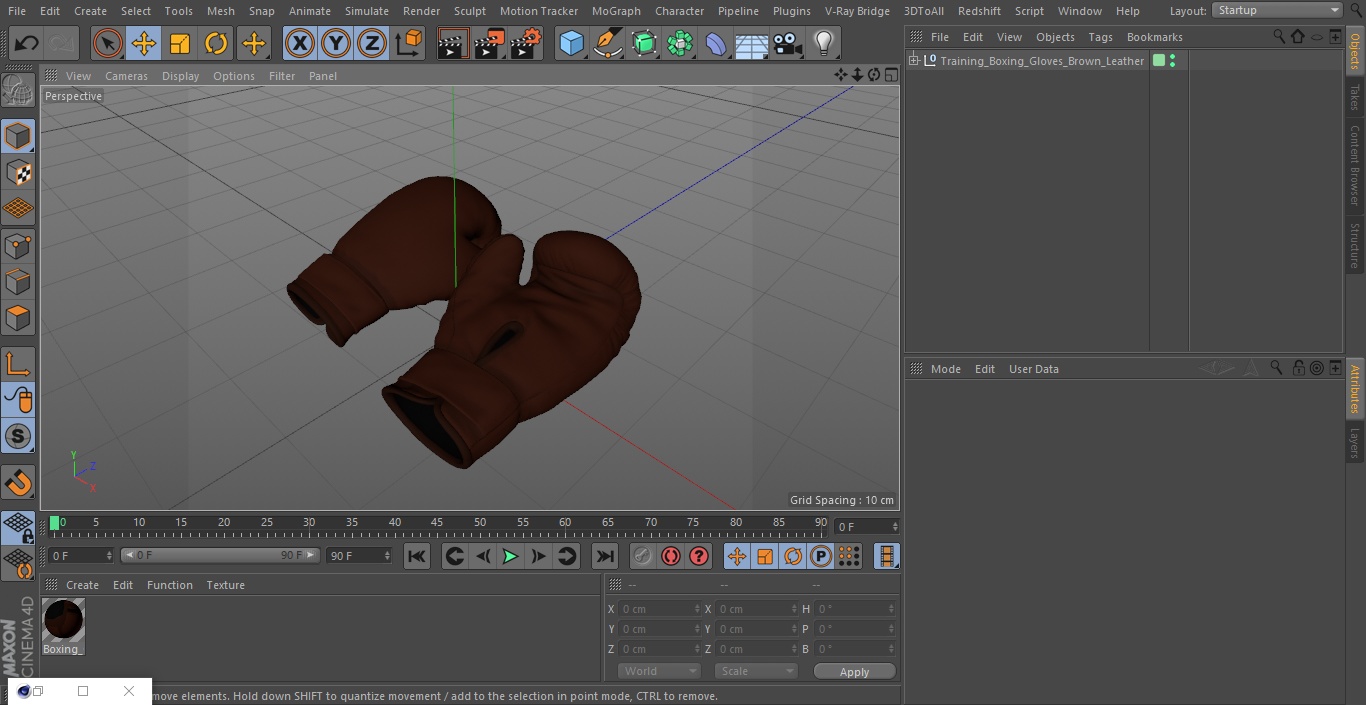Activate the Rotate tool
The width and height of the screenshot is (1366, 705).
pyautogui.click(x=216, y=43)
